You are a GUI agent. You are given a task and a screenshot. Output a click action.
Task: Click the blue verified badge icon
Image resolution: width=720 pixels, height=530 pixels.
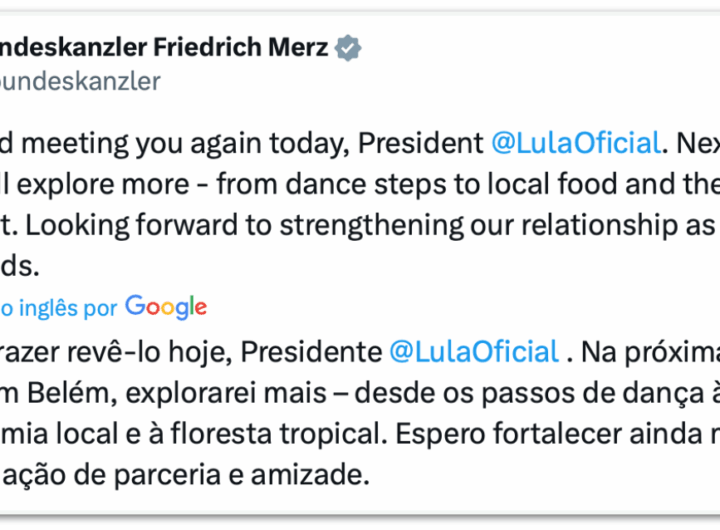tap(348, 48)
